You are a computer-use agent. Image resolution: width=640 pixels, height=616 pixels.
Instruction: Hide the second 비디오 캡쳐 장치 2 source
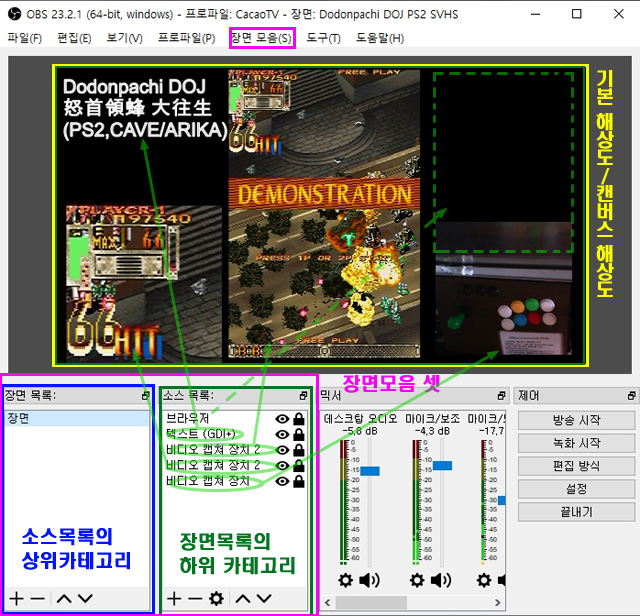pyautogui.click(x=282, y=466)
